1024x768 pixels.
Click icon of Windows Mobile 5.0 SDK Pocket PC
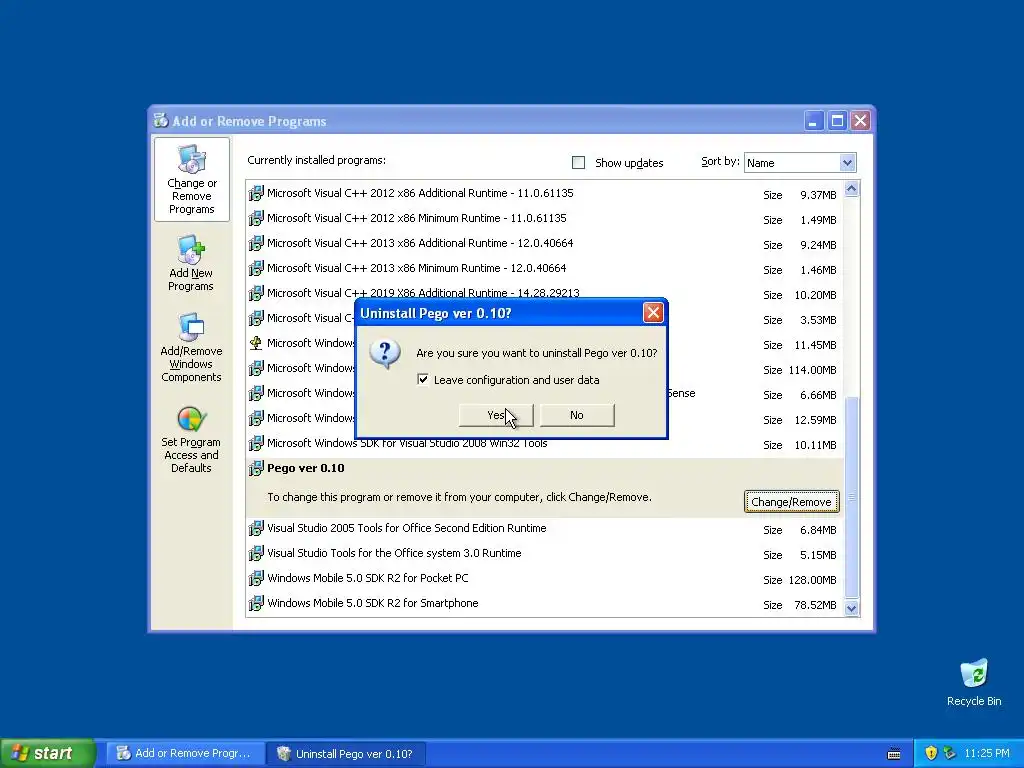click(x=256, y=579)
